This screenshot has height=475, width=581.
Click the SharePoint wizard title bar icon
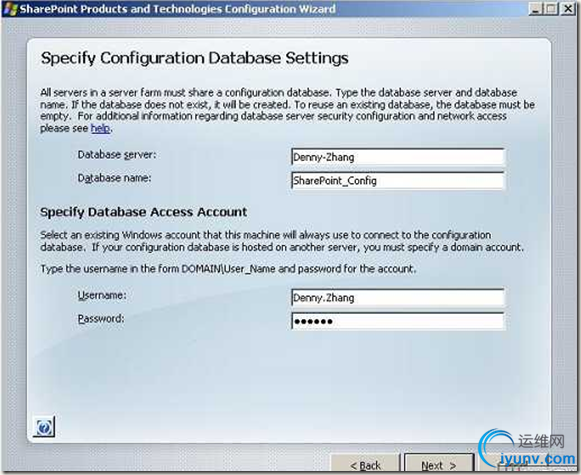point(10,9)
